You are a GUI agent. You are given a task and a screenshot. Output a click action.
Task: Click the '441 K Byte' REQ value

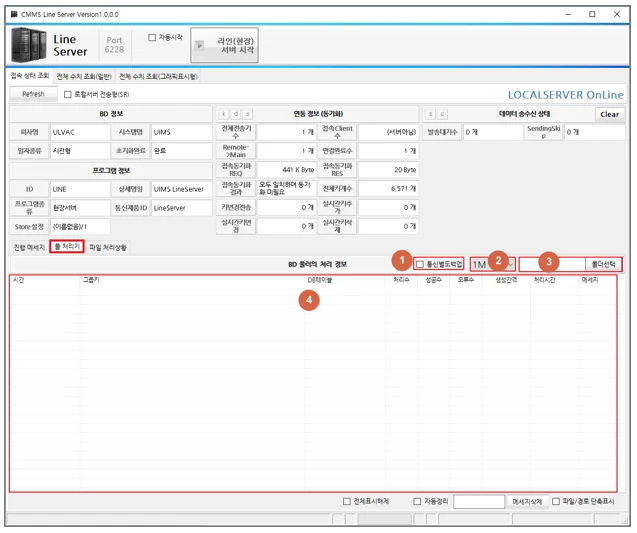pos(286,170)
